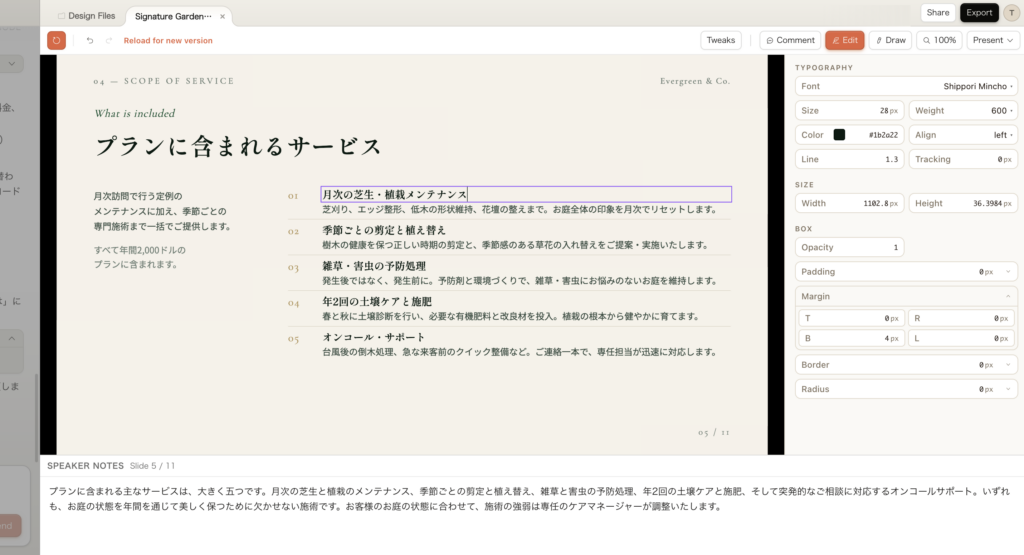Open the Align dropdown set to left
1024x555 pixels.
pos(963,135)
